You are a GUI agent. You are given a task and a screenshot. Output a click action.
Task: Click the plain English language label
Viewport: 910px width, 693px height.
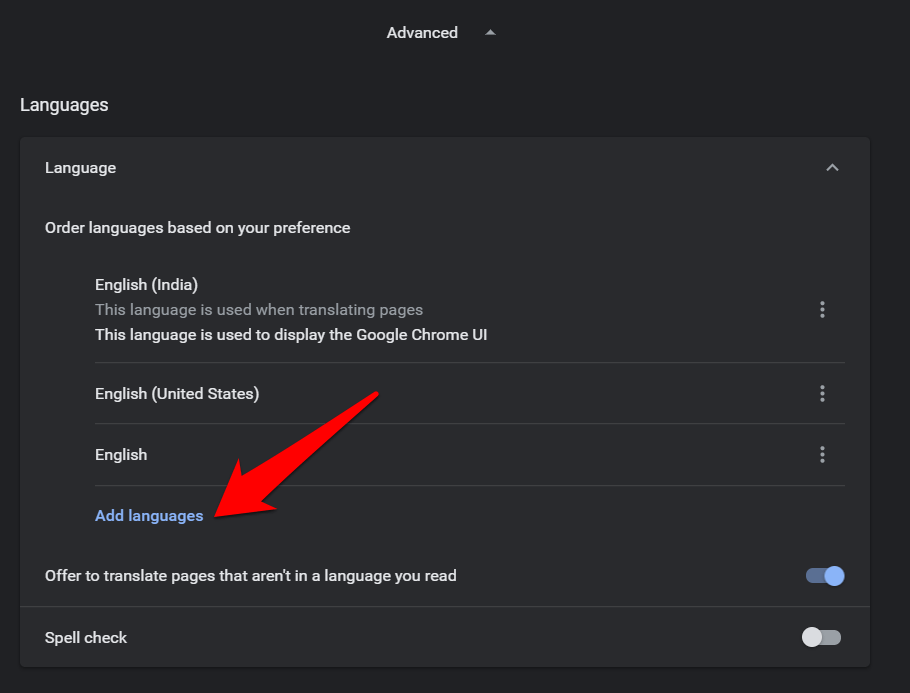click(x=121, y=455)
